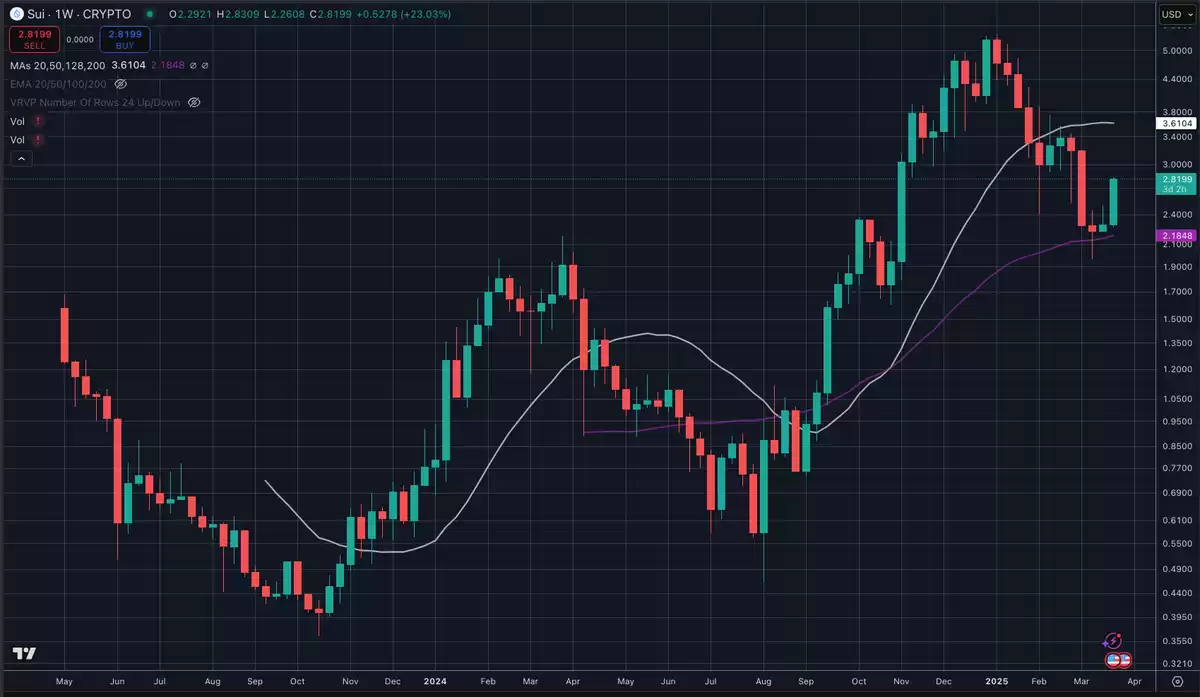Click the red SELL 2.8199 button
Image resolution: width=1200 pixels, height=697 pixels.
(x=34, y=40)
